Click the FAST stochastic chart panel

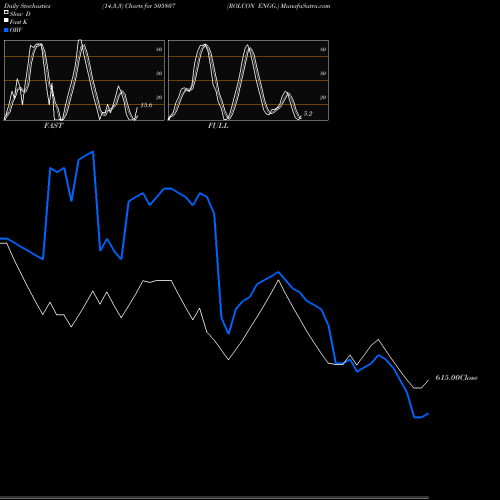(x=84, y=80)
